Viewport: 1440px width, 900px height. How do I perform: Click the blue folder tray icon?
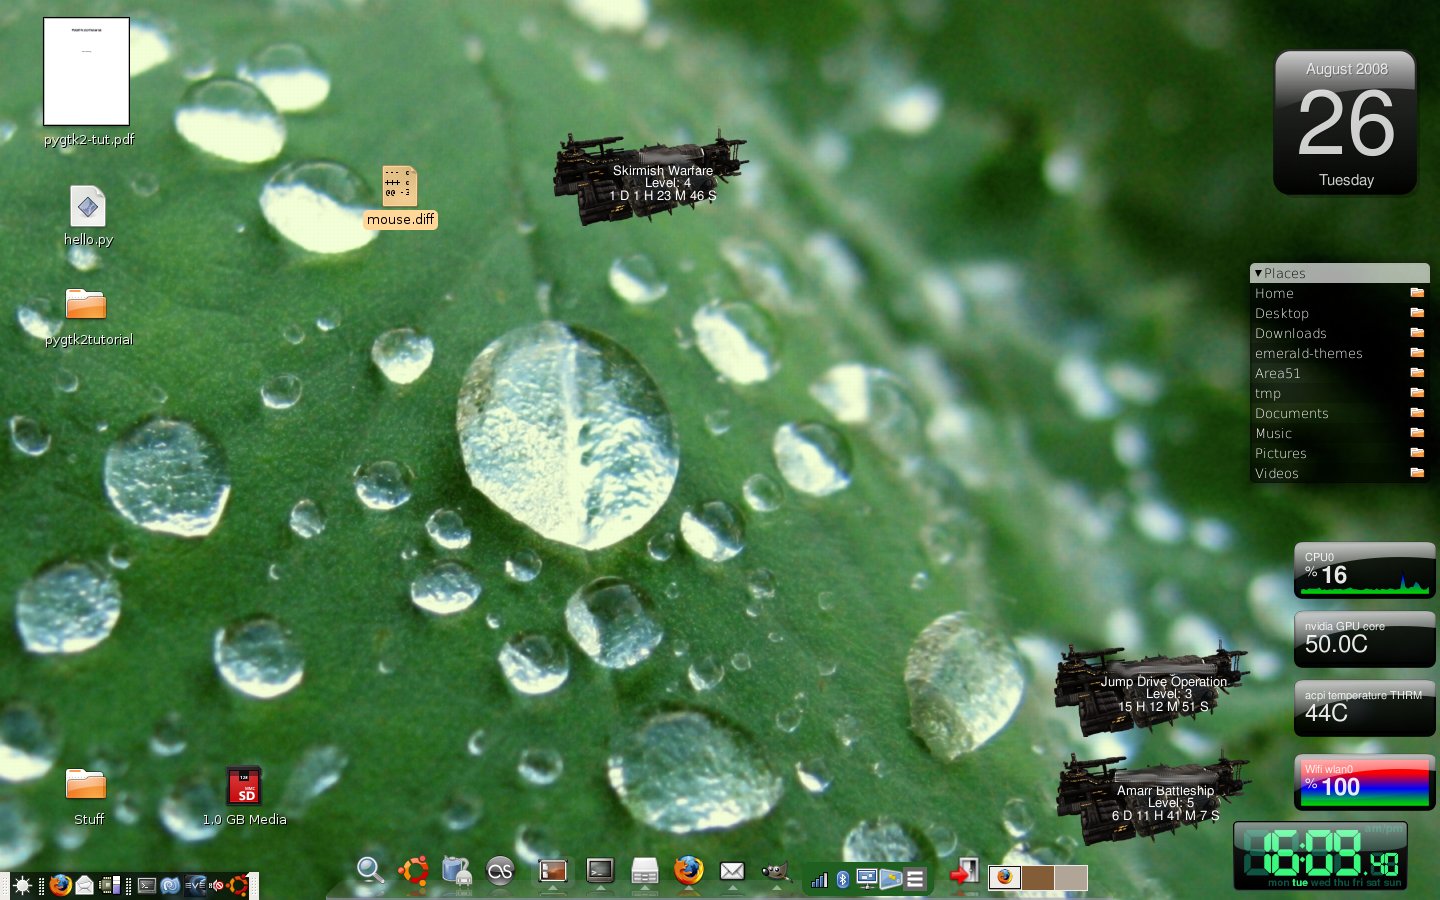[890, 880]
